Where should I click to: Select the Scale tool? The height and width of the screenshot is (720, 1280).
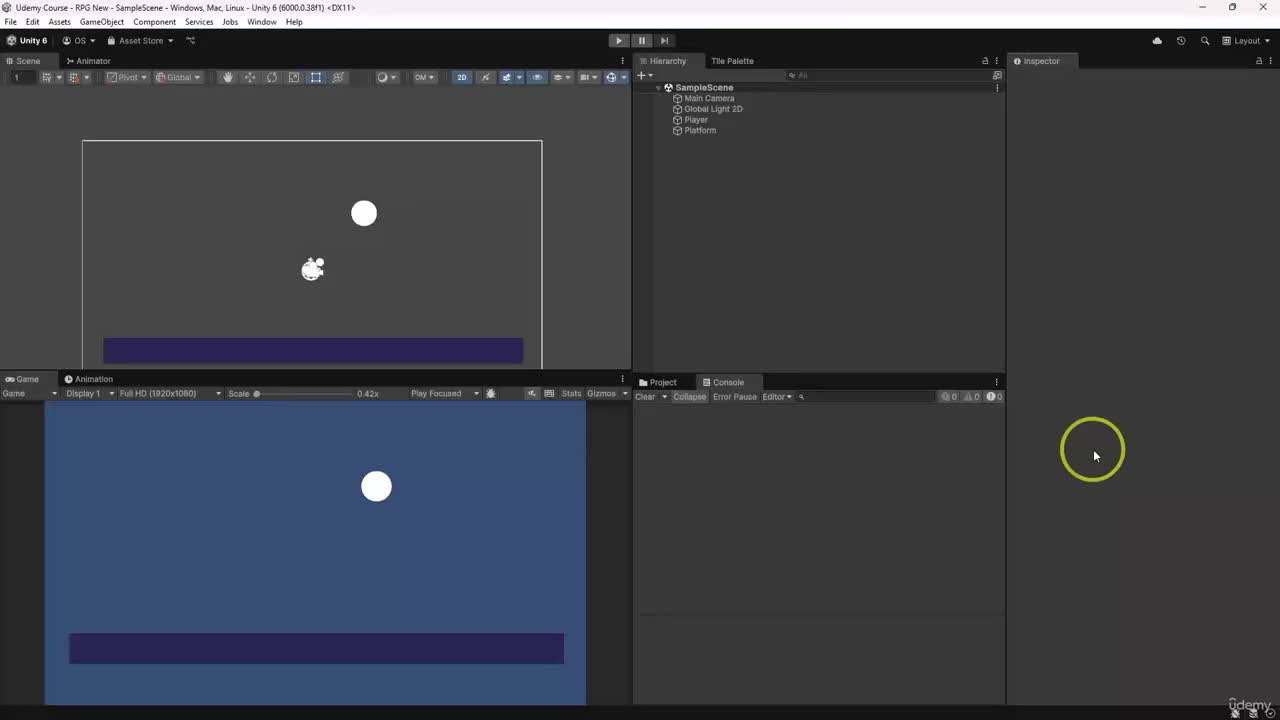(x=293, y=77)
